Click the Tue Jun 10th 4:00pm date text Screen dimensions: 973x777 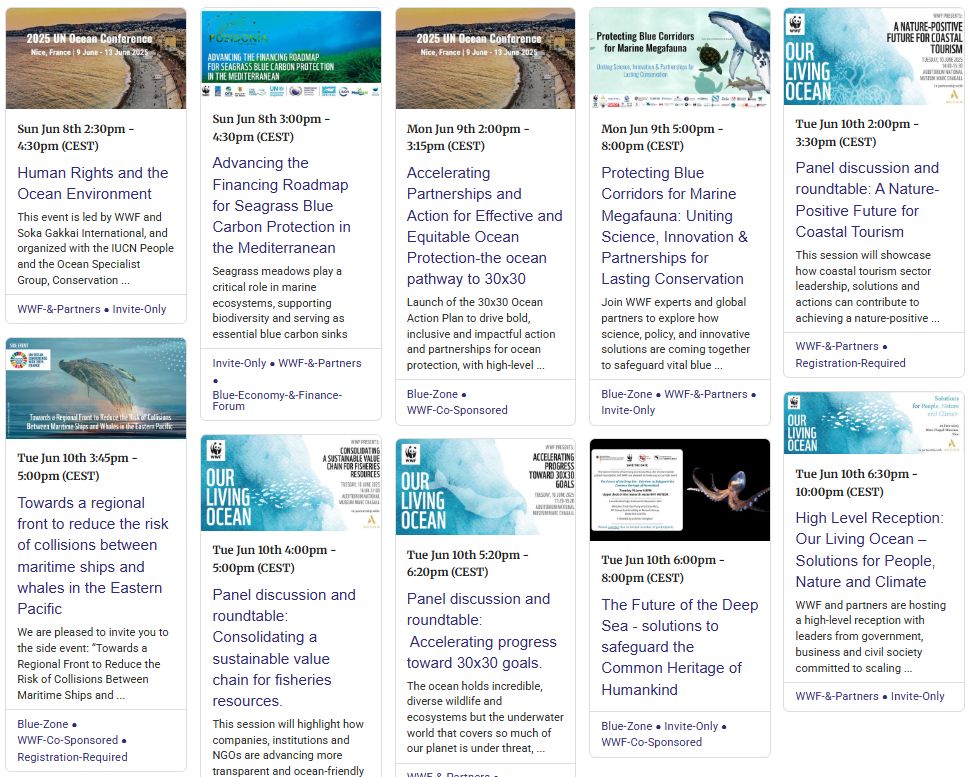(274, 559)
